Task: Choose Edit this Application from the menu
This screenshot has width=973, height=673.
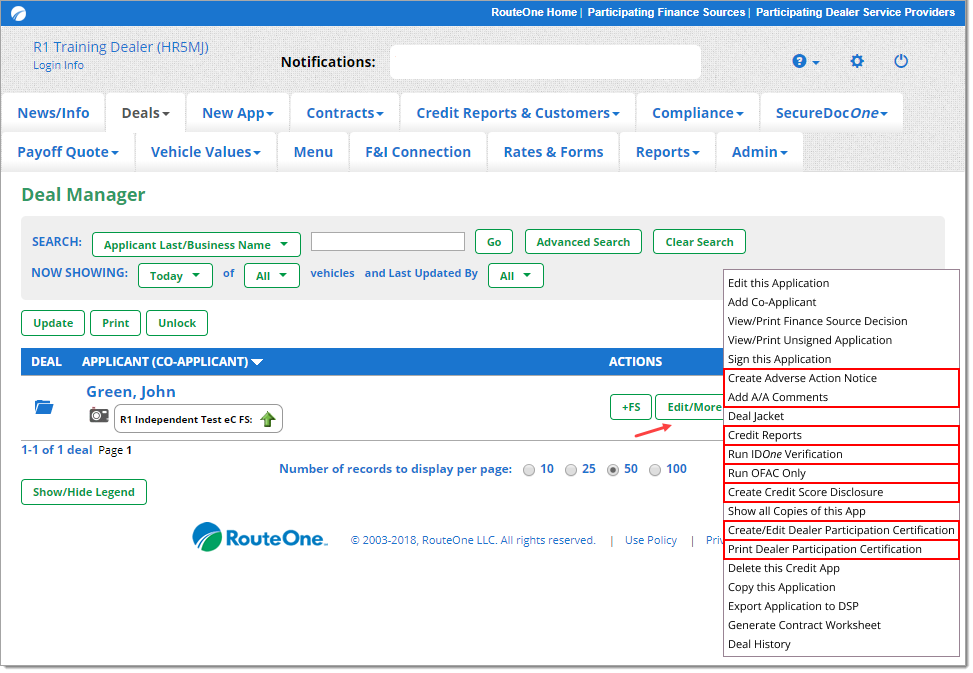Action: (778, 283)
